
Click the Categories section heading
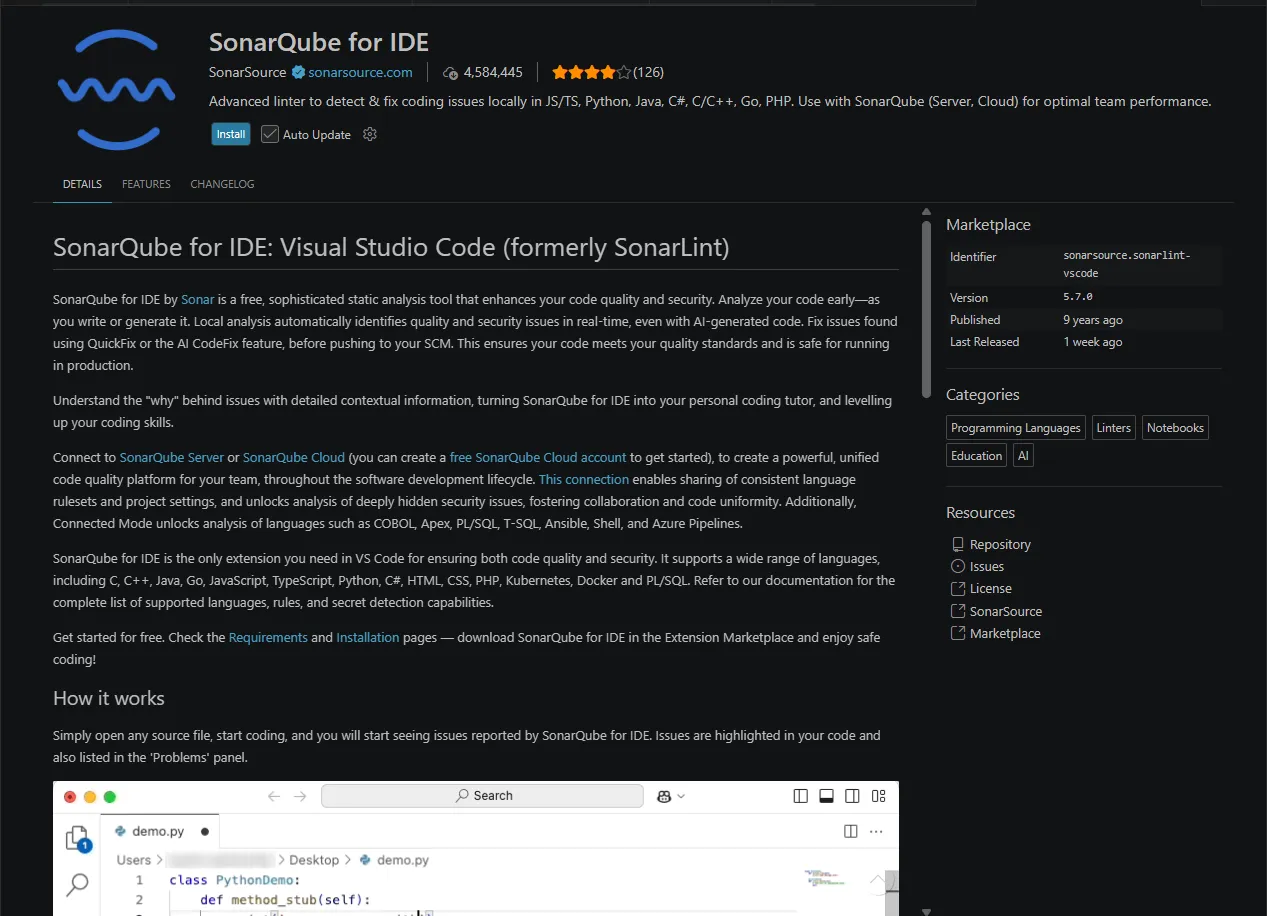983,394
